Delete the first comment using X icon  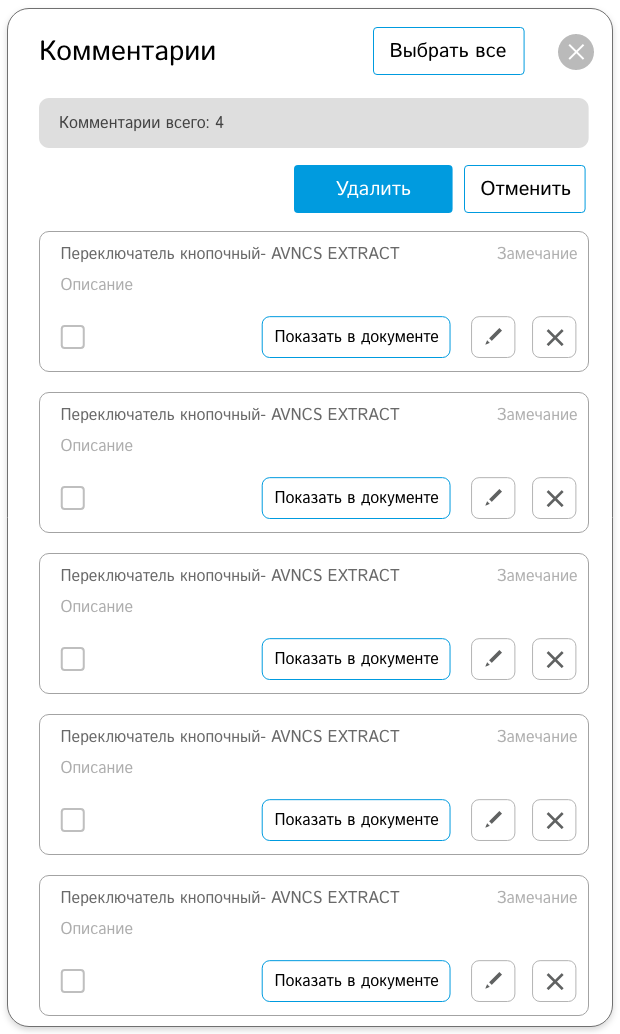554,337
